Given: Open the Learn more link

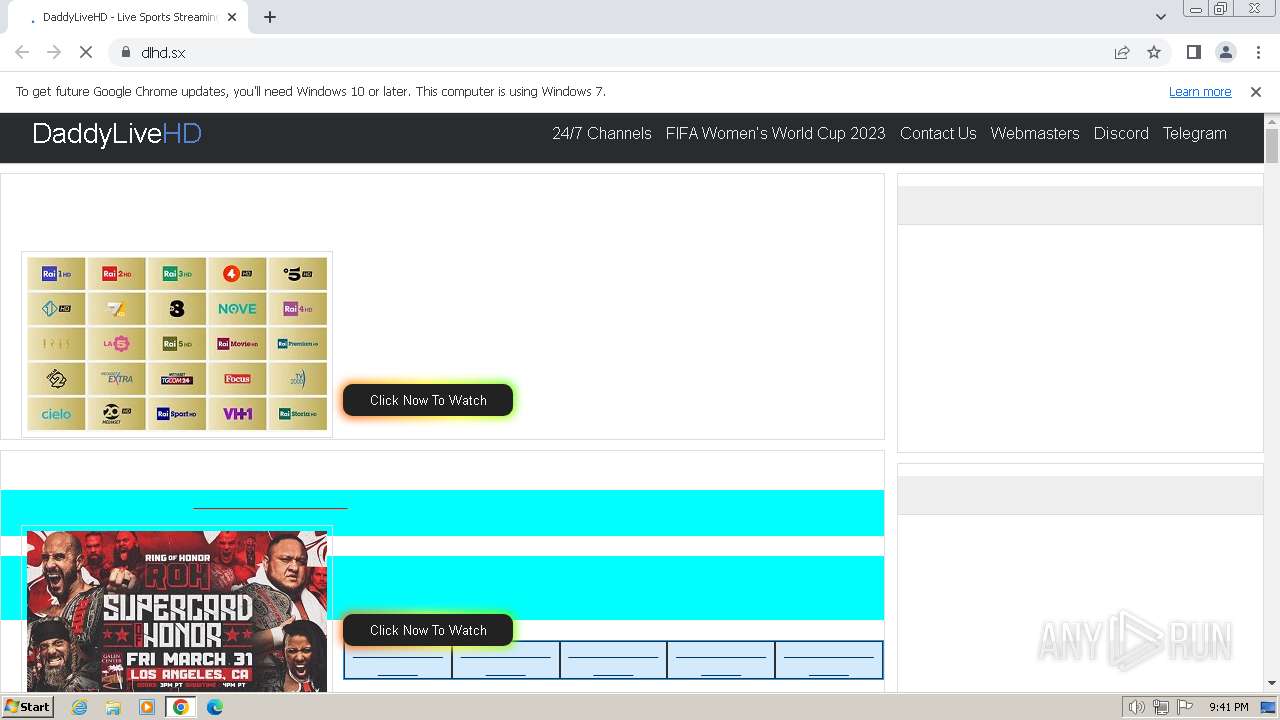Looking at the screenshot, I should [x=1200, y=91].
